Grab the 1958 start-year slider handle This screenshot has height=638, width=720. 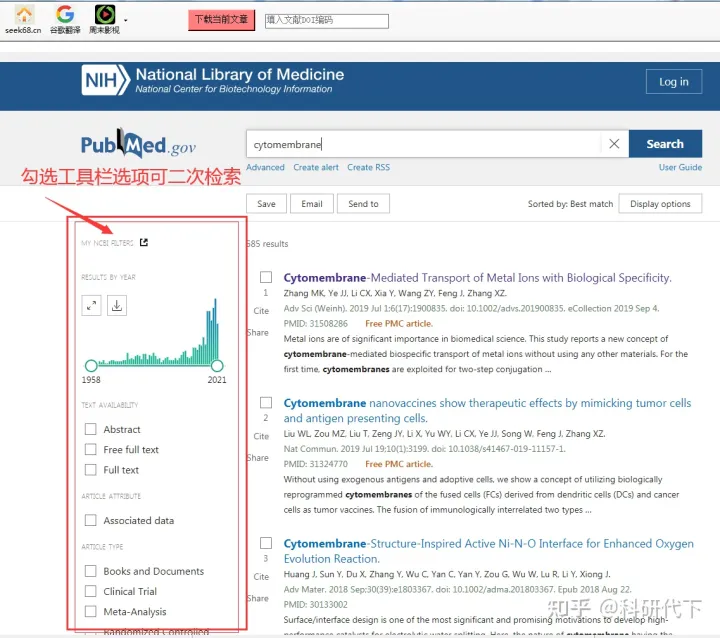91,366
